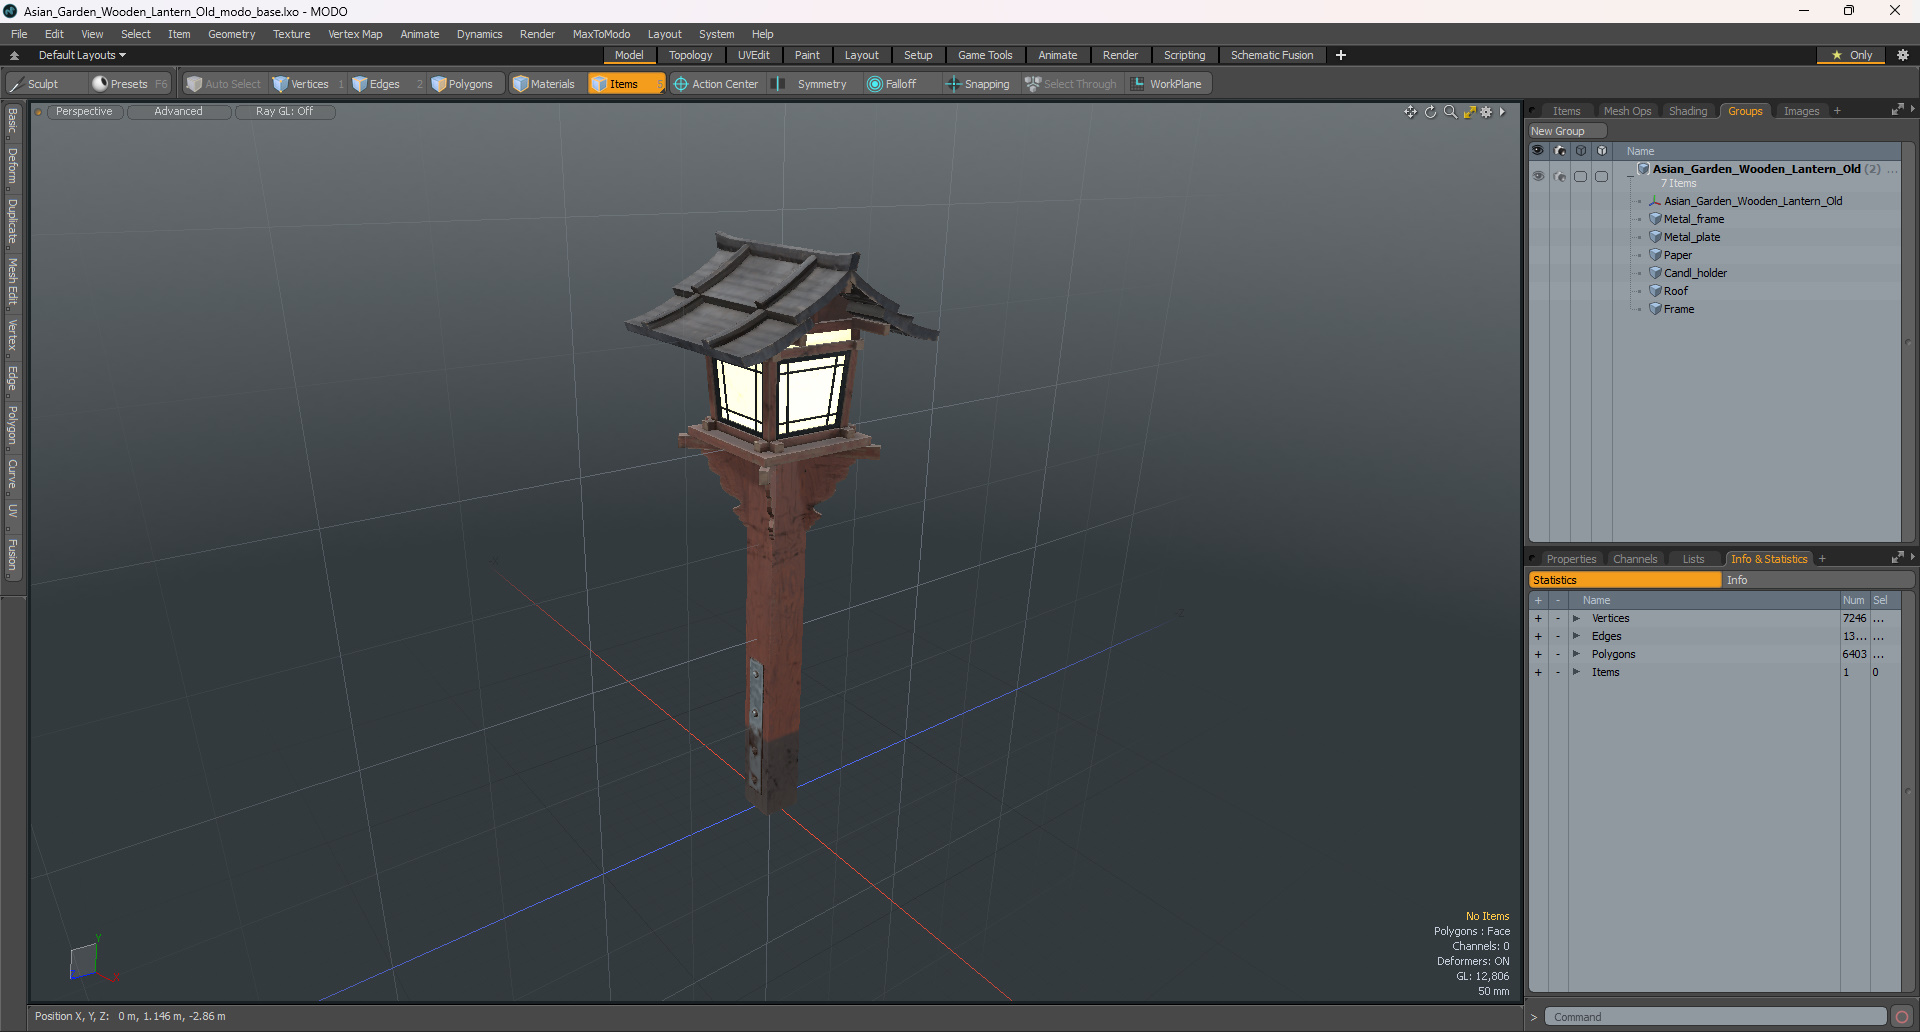Select the Roof mesh item
Image resolution: width=1920 pixels, height=1032 pixels.
click(x=1675, y=291)
